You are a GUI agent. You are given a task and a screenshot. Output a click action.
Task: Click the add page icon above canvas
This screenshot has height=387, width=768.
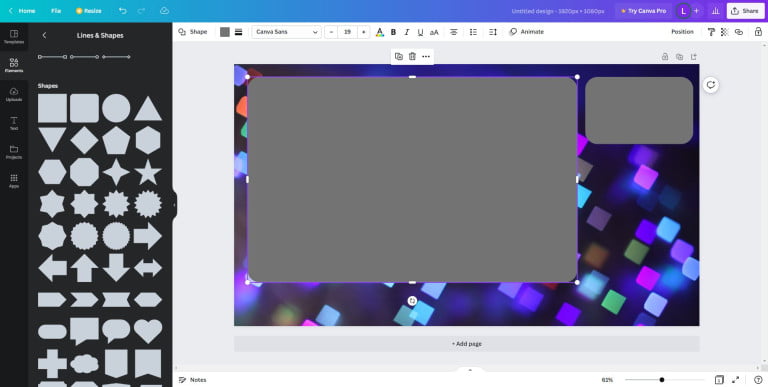point(694,57)
